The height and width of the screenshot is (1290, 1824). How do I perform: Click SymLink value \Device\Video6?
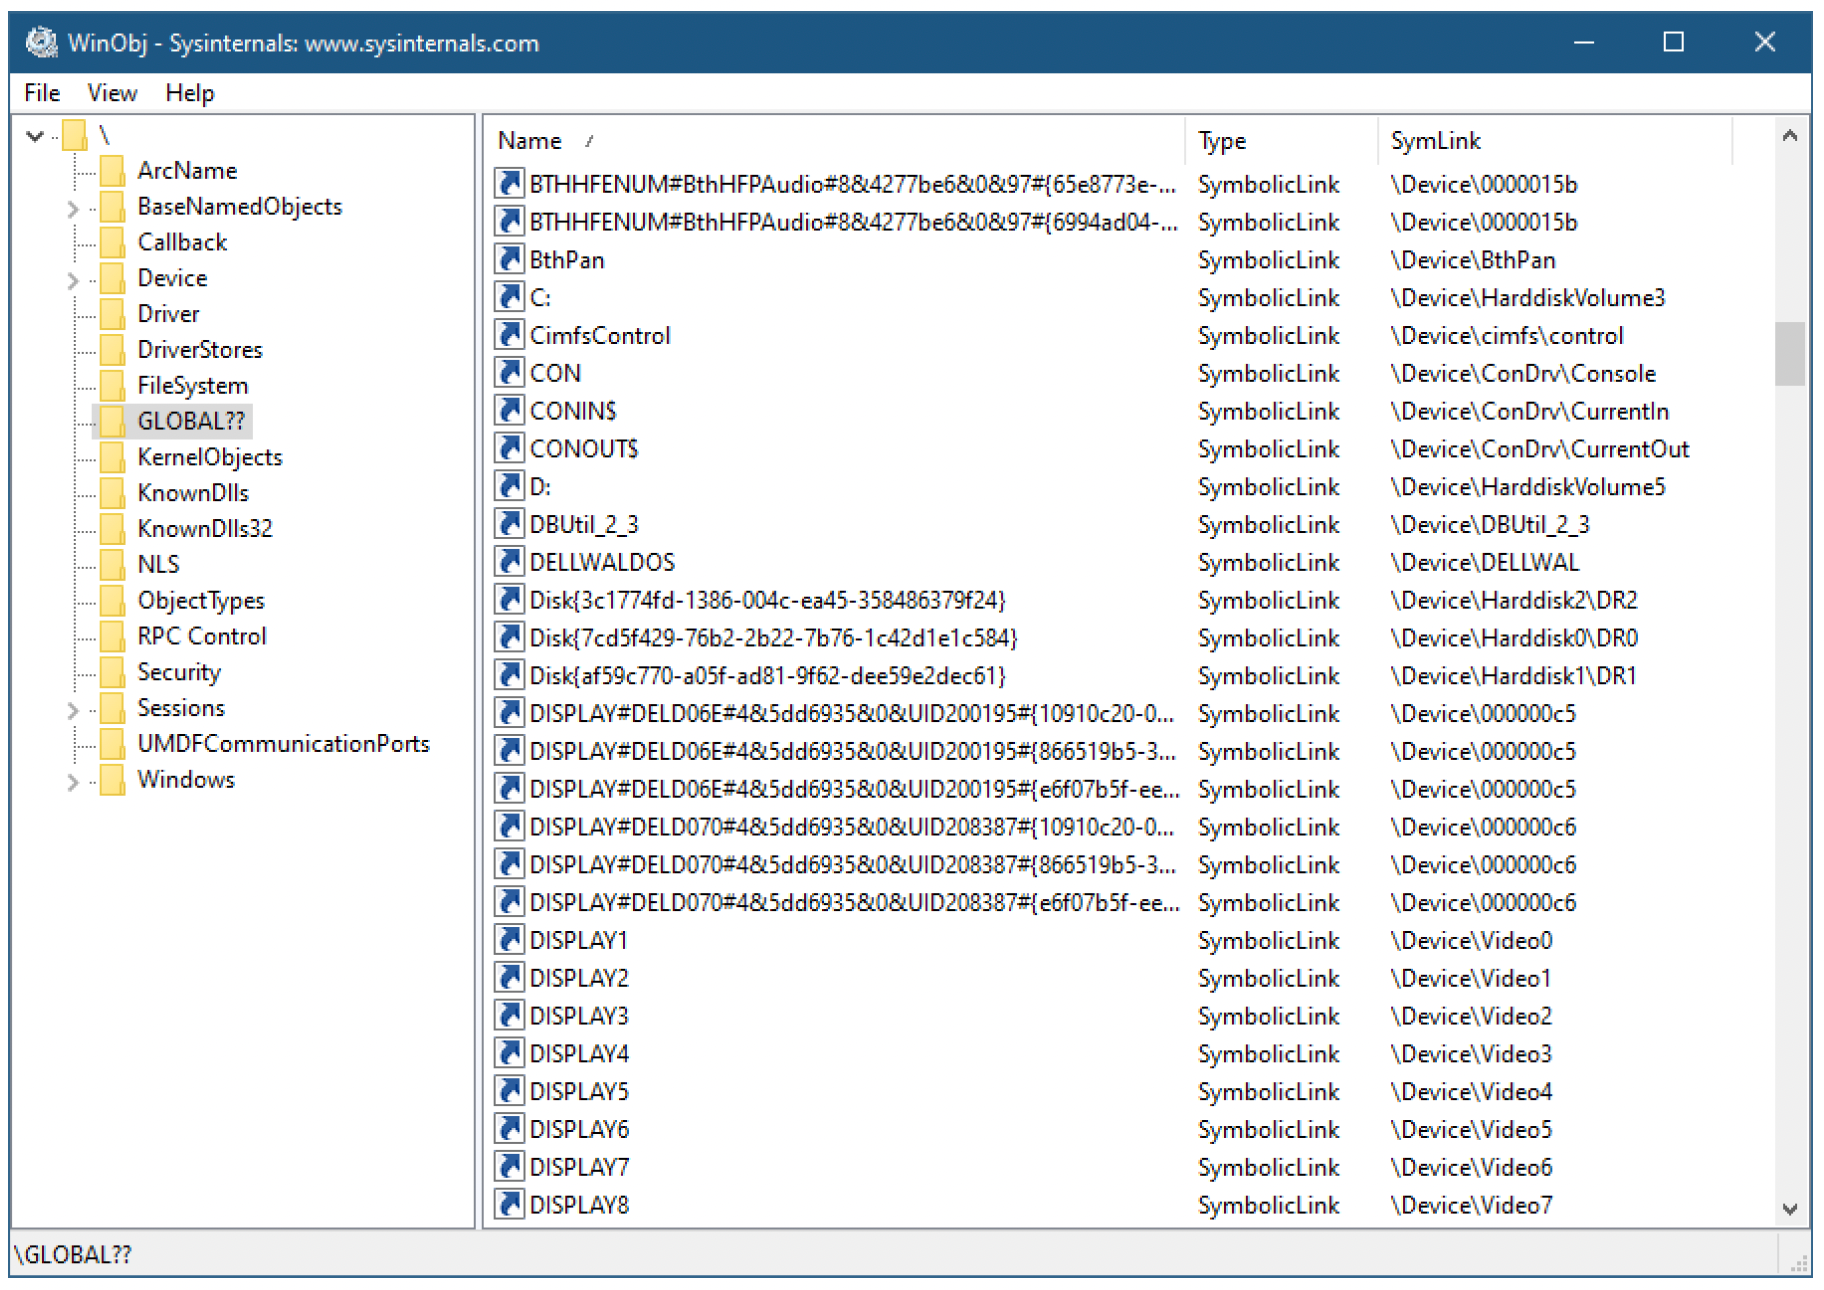pos(1472,1167)
